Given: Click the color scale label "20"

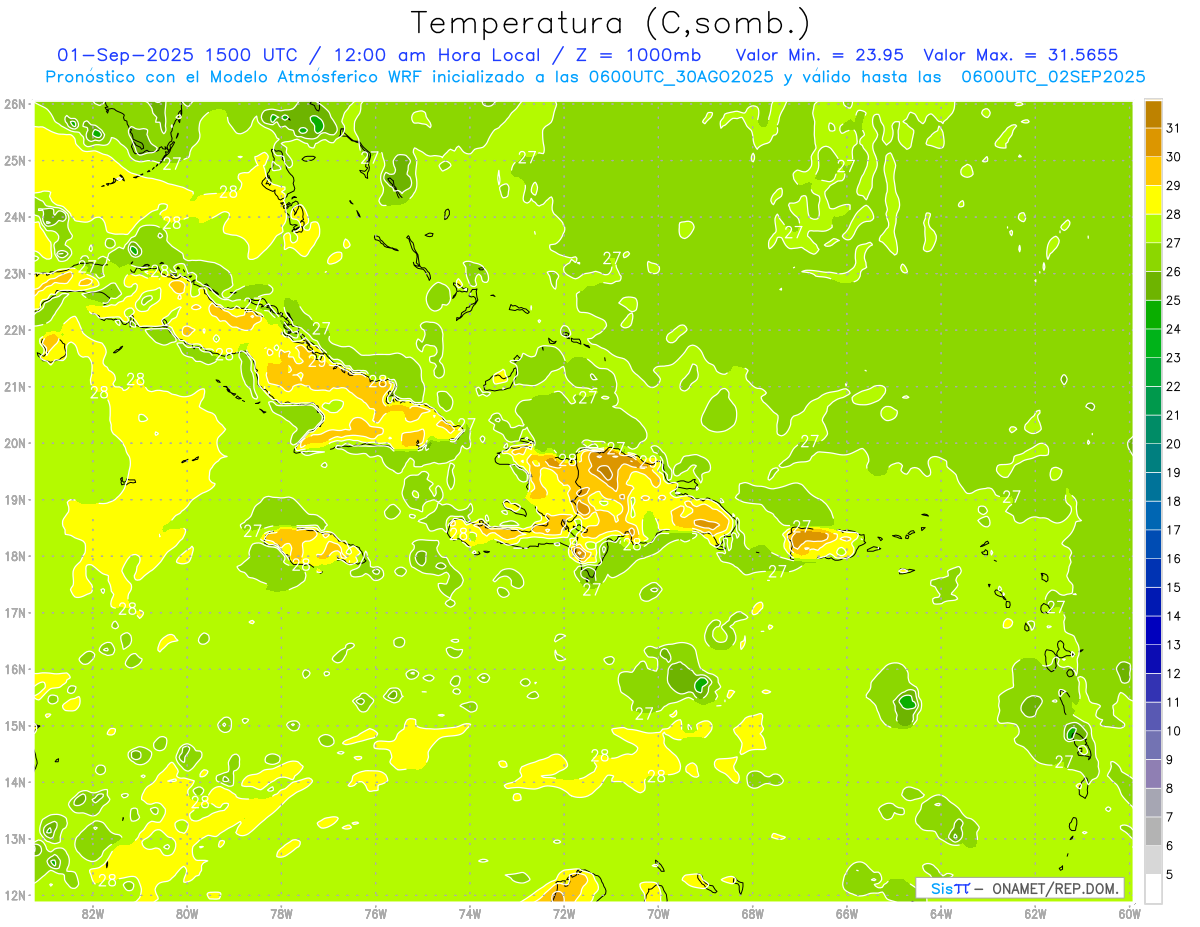Looking at the screenshot, I should tap(1174, 444).
